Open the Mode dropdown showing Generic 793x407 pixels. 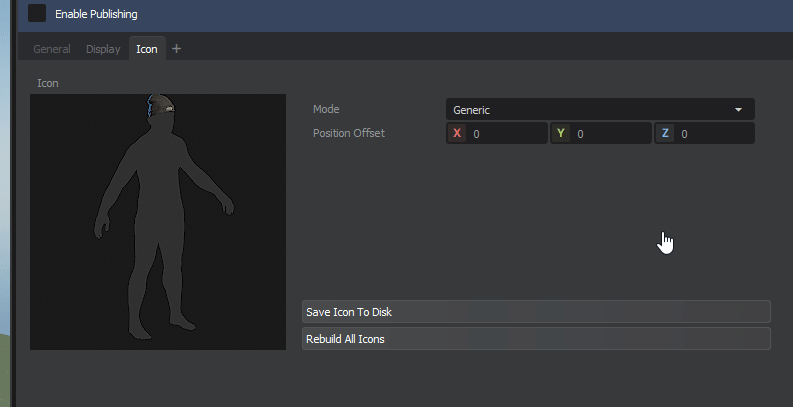pyautogui.click(x=590, y=110)
